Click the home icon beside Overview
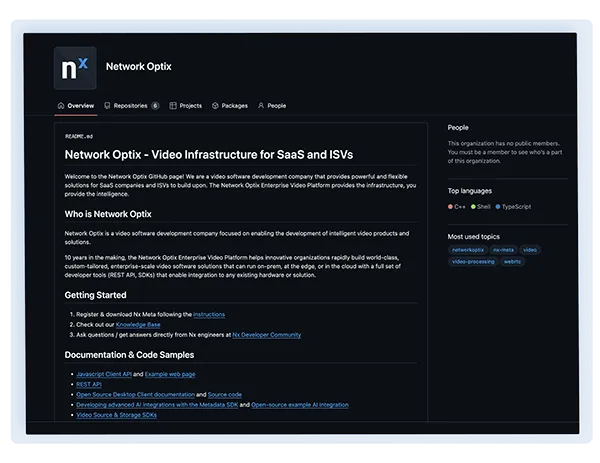This screenshot has height=463, width=600. 61,105
